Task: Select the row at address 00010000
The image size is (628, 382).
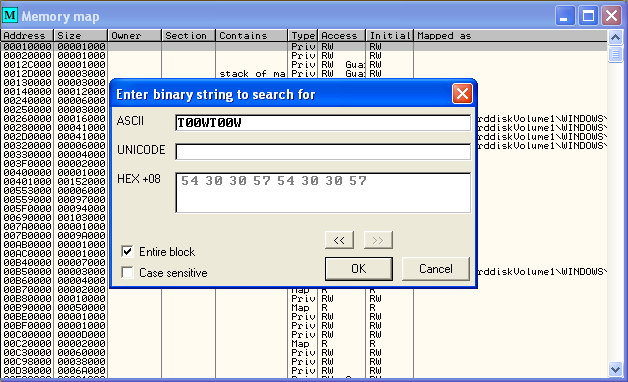Action: click(x=304, y=46)
